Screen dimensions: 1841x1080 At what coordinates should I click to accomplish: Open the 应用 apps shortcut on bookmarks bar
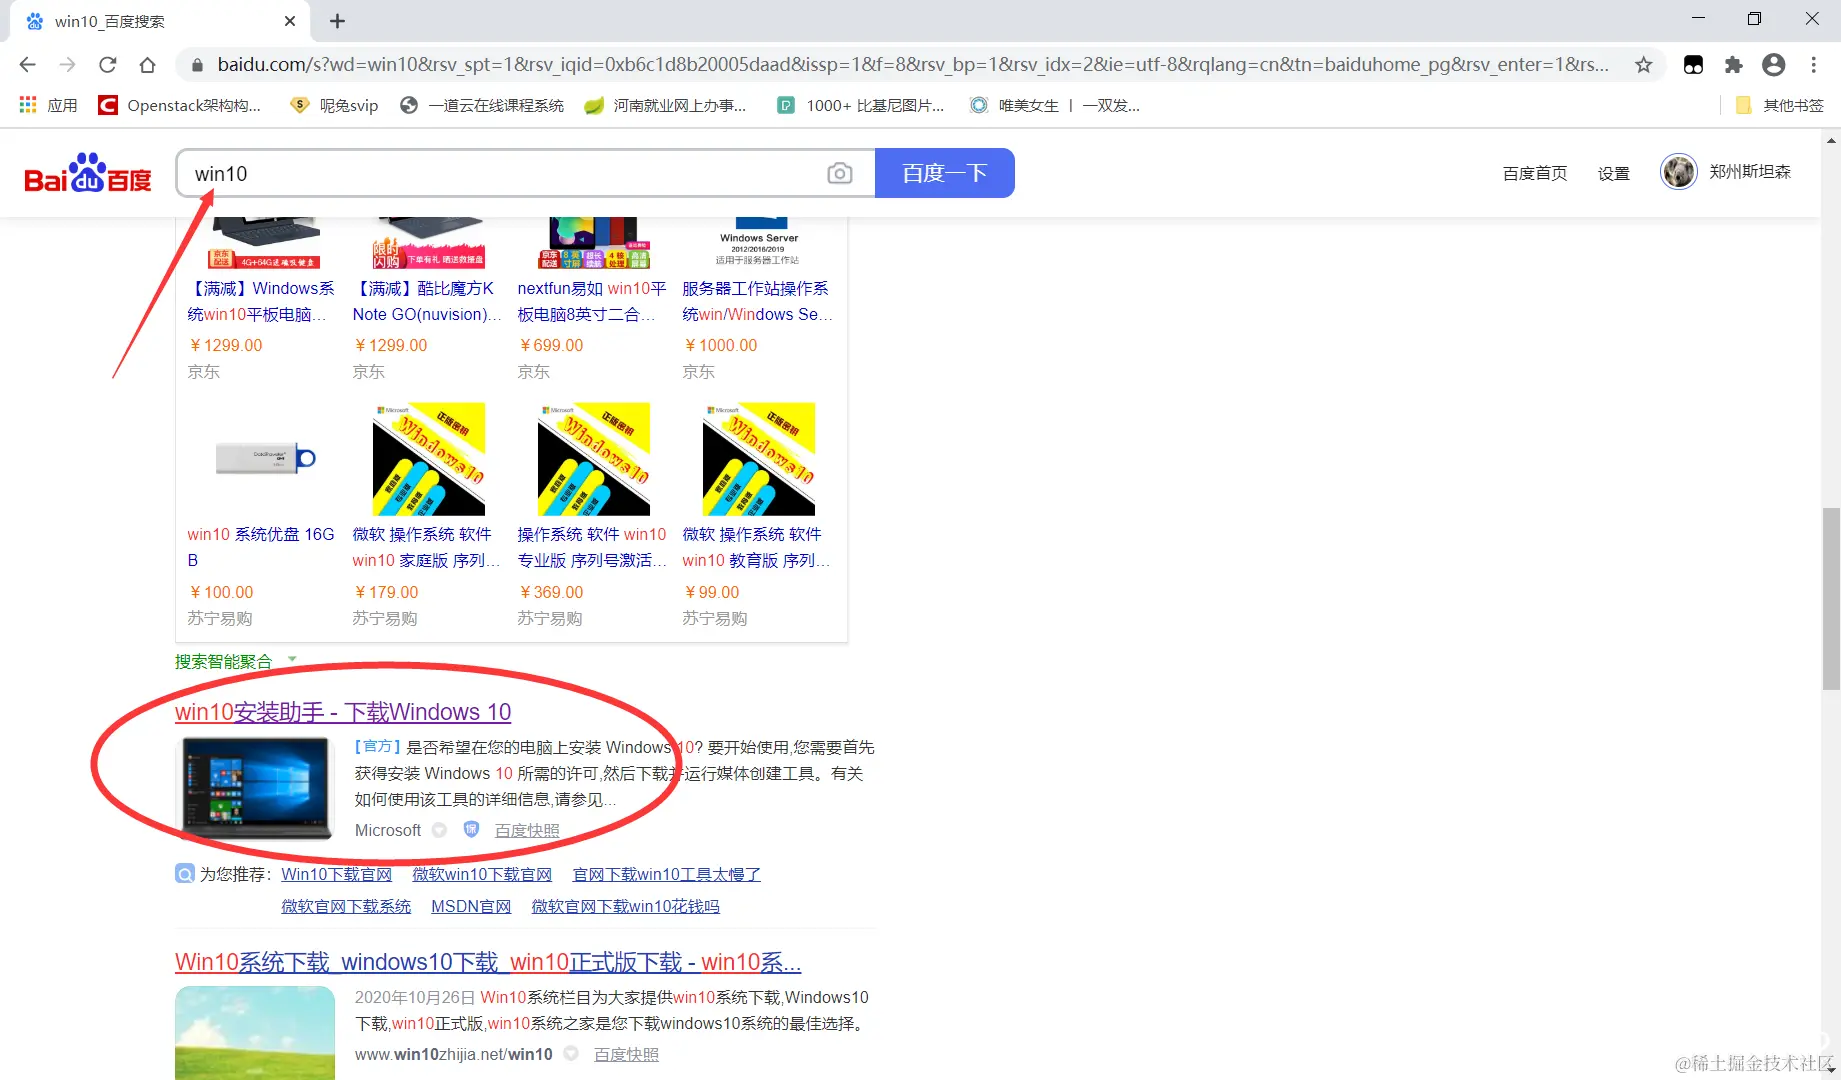point(47,105)
